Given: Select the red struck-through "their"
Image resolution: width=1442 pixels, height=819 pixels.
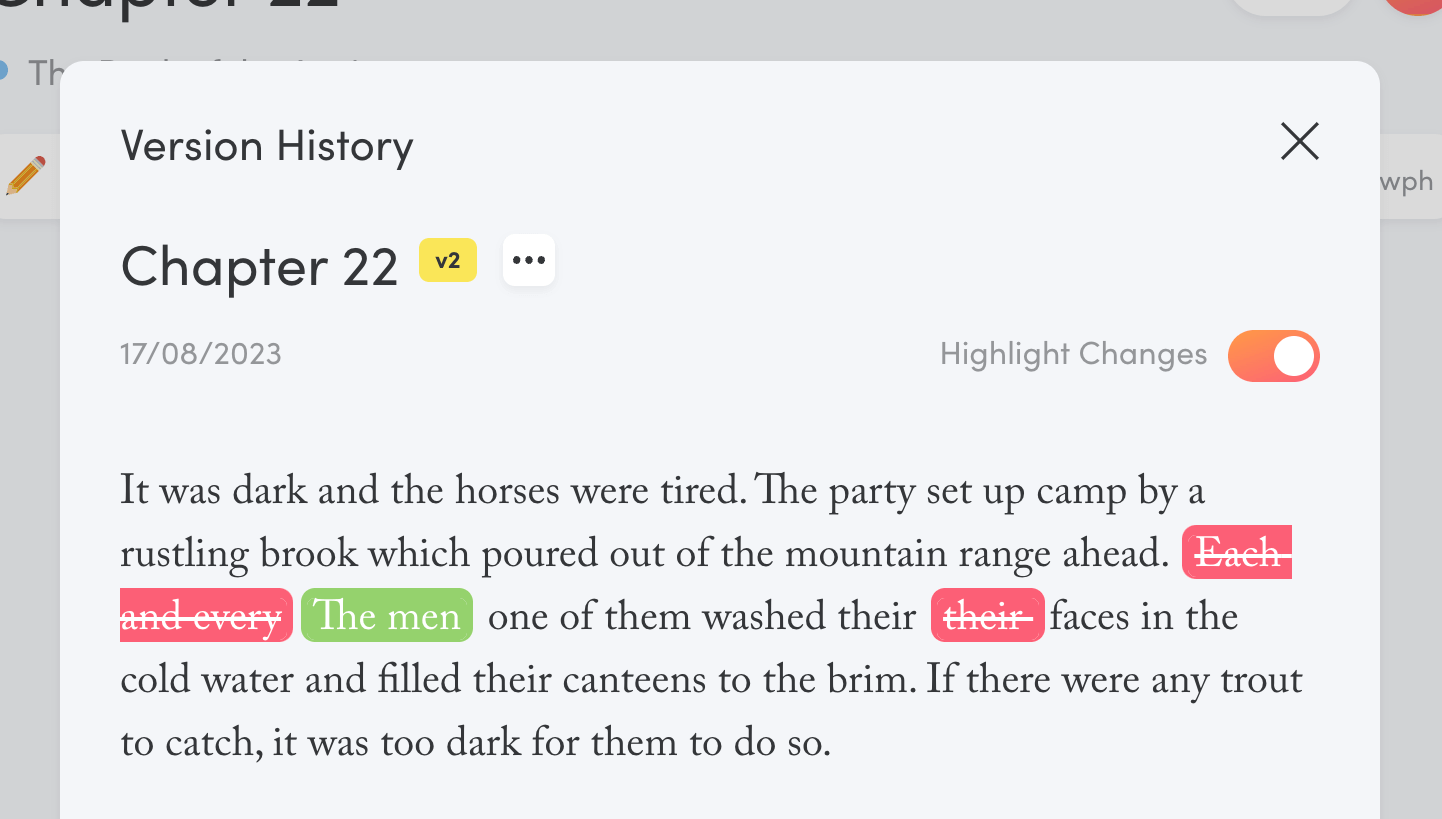Looking at the screenshot, I should [x=988, y=617].
